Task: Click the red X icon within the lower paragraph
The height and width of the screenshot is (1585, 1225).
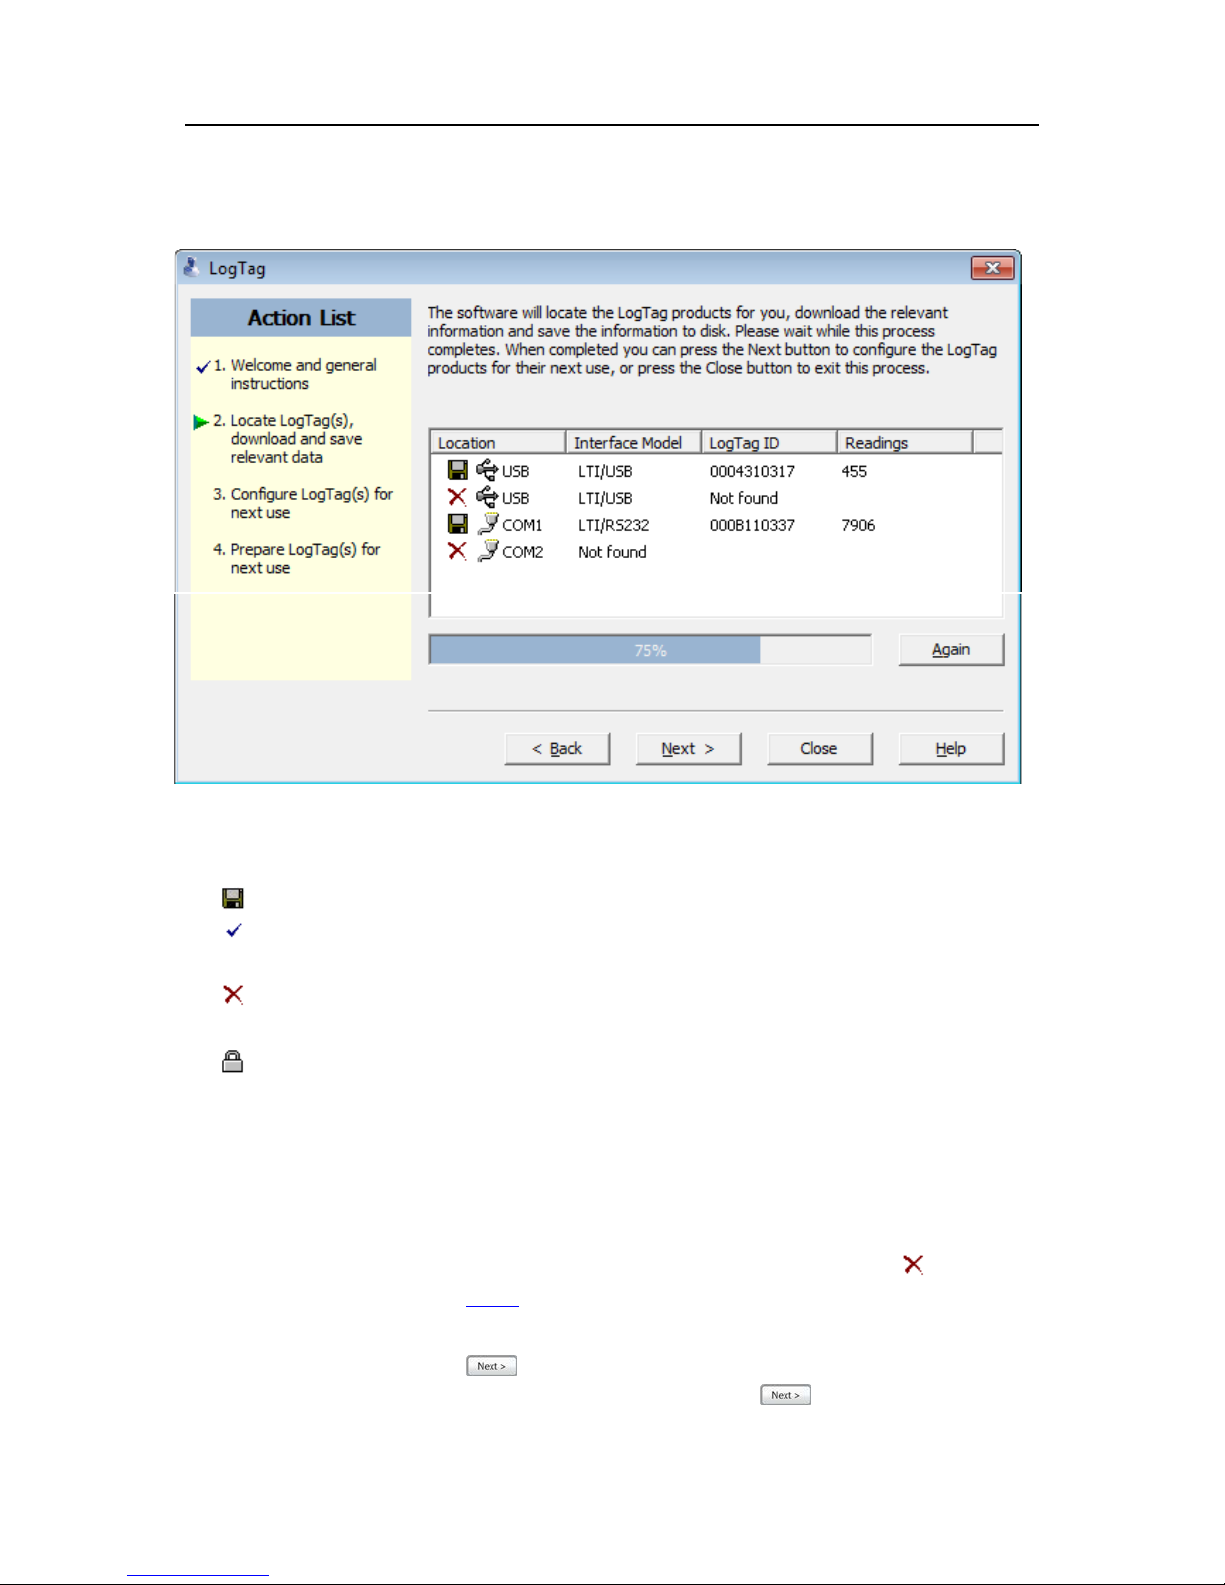Action: pos(913,1264)
